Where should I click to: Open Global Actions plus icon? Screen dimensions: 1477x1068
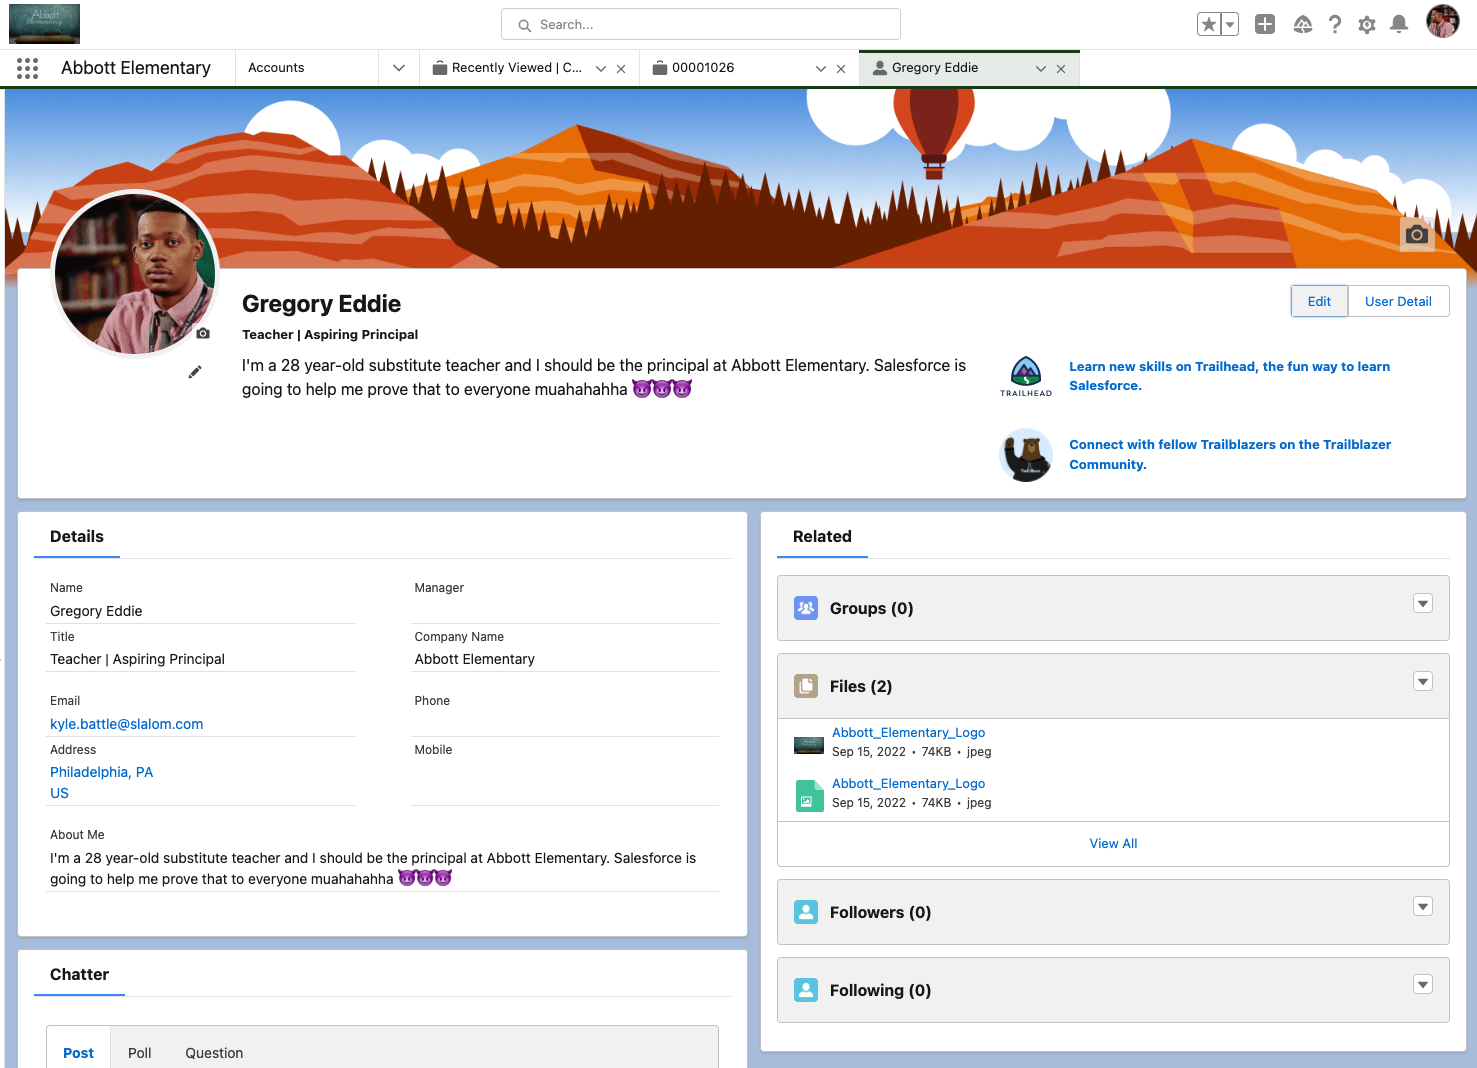pyautogui.click(x=1265, y=25)
